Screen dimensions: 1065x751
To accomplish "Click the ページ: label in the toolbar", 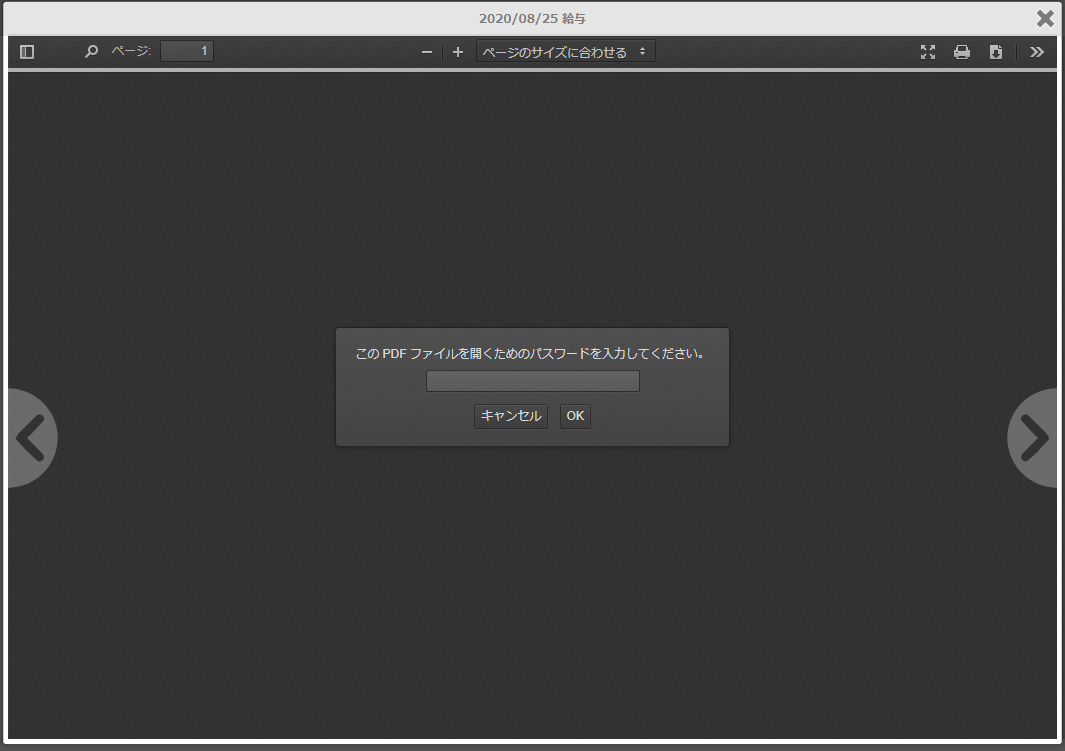I will point(131,51).
